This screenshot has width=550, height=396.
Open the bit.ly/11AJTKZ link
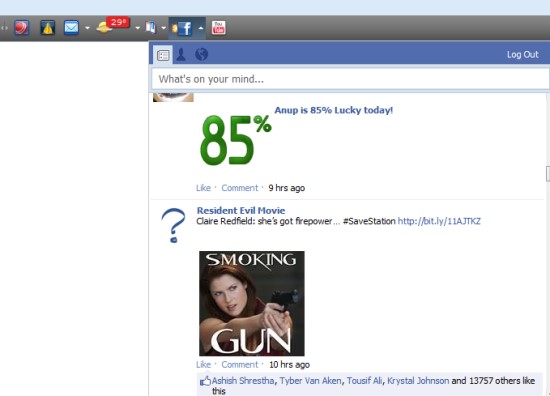tap(439, 221)
